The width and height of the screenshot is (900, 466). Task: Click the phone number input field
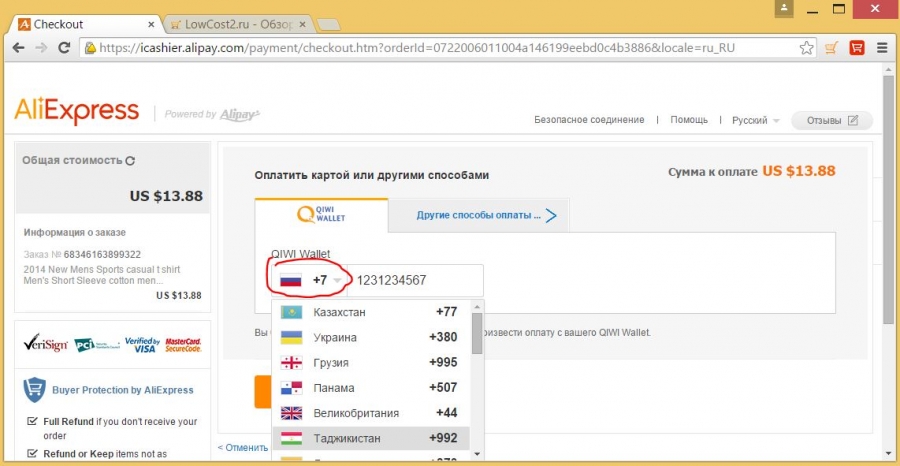tap(416, 281)
